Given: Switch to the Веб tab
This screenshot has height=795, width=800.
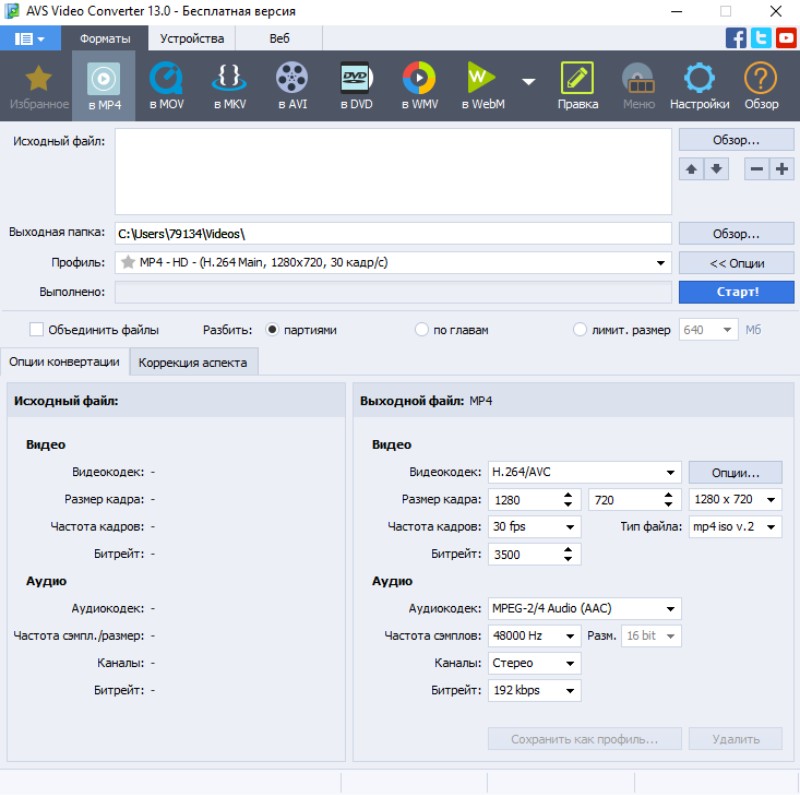Looking at the screenshot, I should [x=279, y=38].
